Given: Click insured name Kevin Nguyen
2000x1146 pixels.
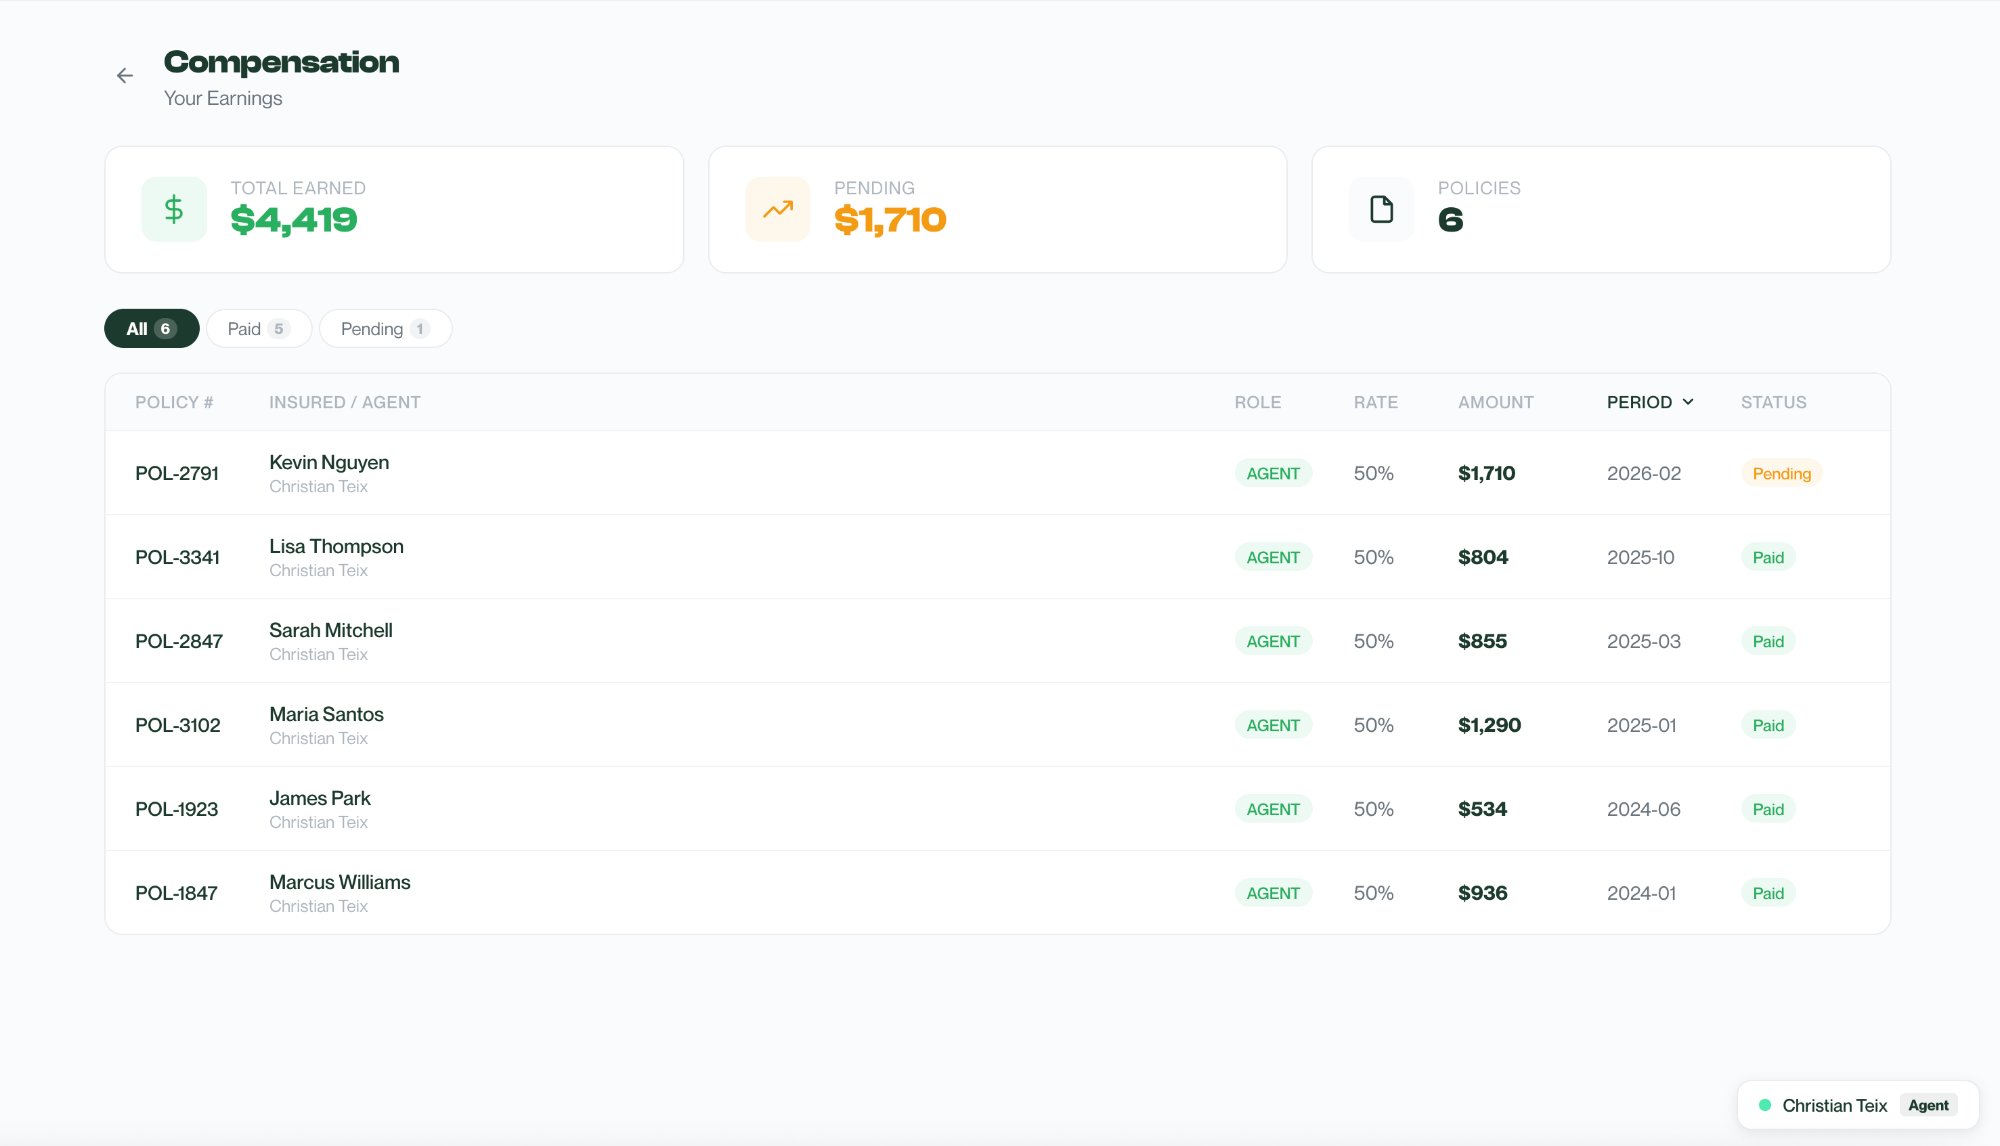Looking at the screenshot, I should pyautogui.click(x=329, y=462).
